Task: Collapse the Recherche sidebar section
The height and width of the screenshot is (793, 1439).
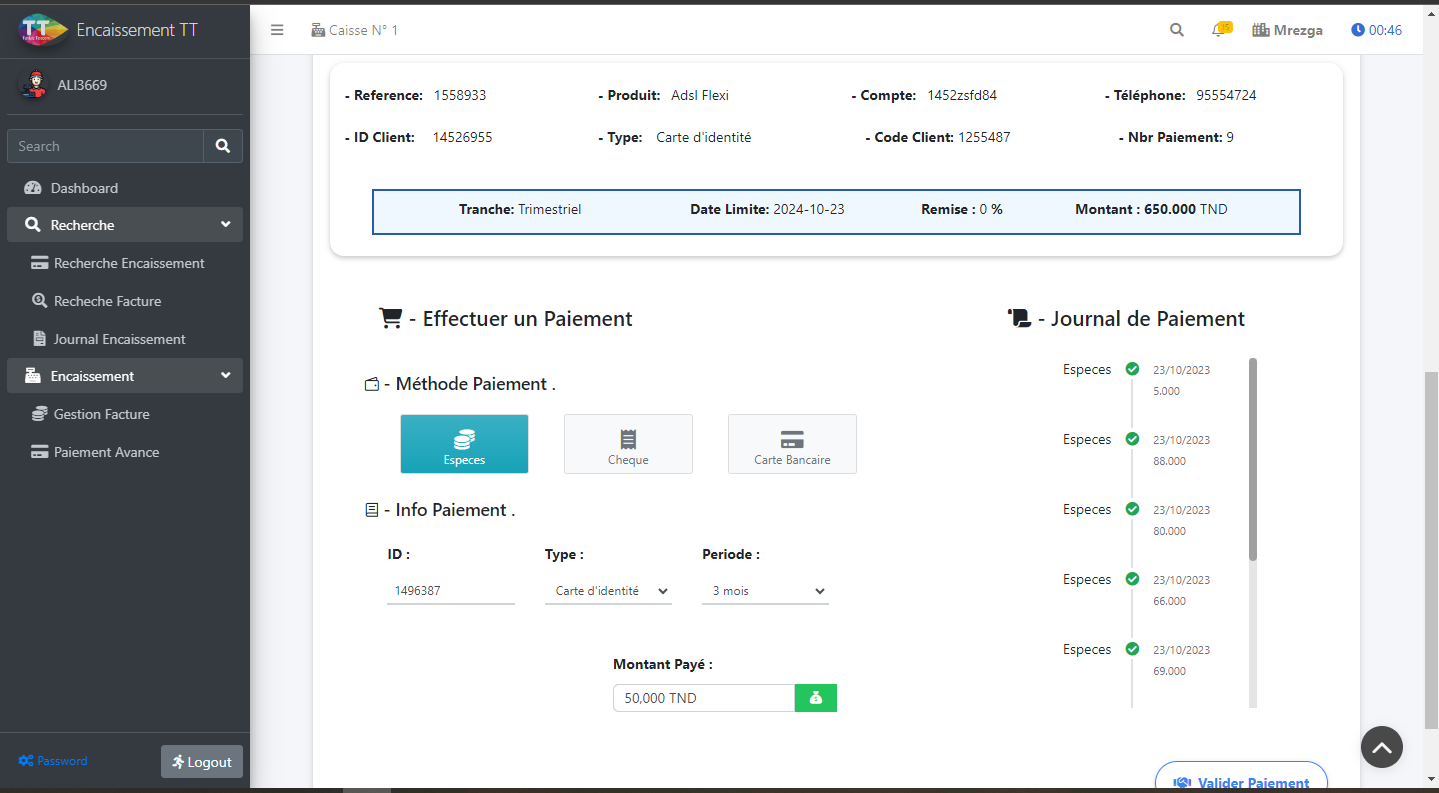Action: pos(125,225)
